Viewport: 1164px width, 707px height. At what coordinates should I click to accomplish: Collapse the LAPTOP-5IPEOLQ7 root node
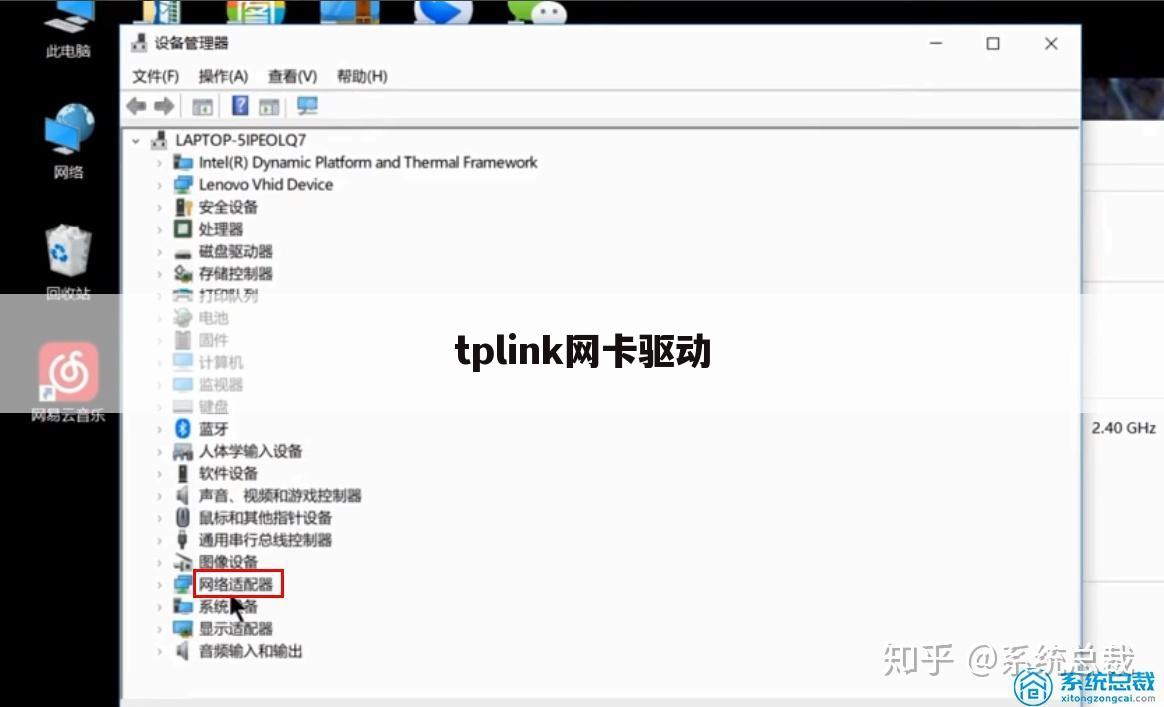pos(135,140)
